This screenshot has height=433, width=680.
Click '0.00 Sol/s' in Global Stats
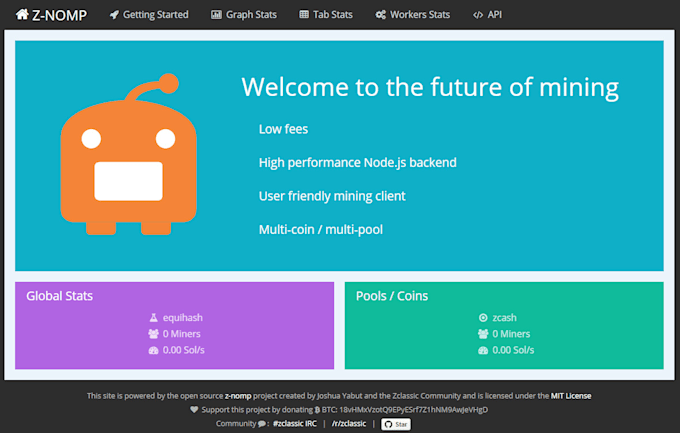tap(183, 350)
